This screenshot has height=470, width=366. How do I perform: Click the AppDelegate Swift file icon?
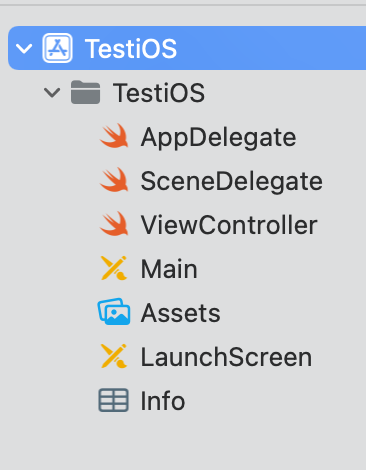click(x=114, y=136)
